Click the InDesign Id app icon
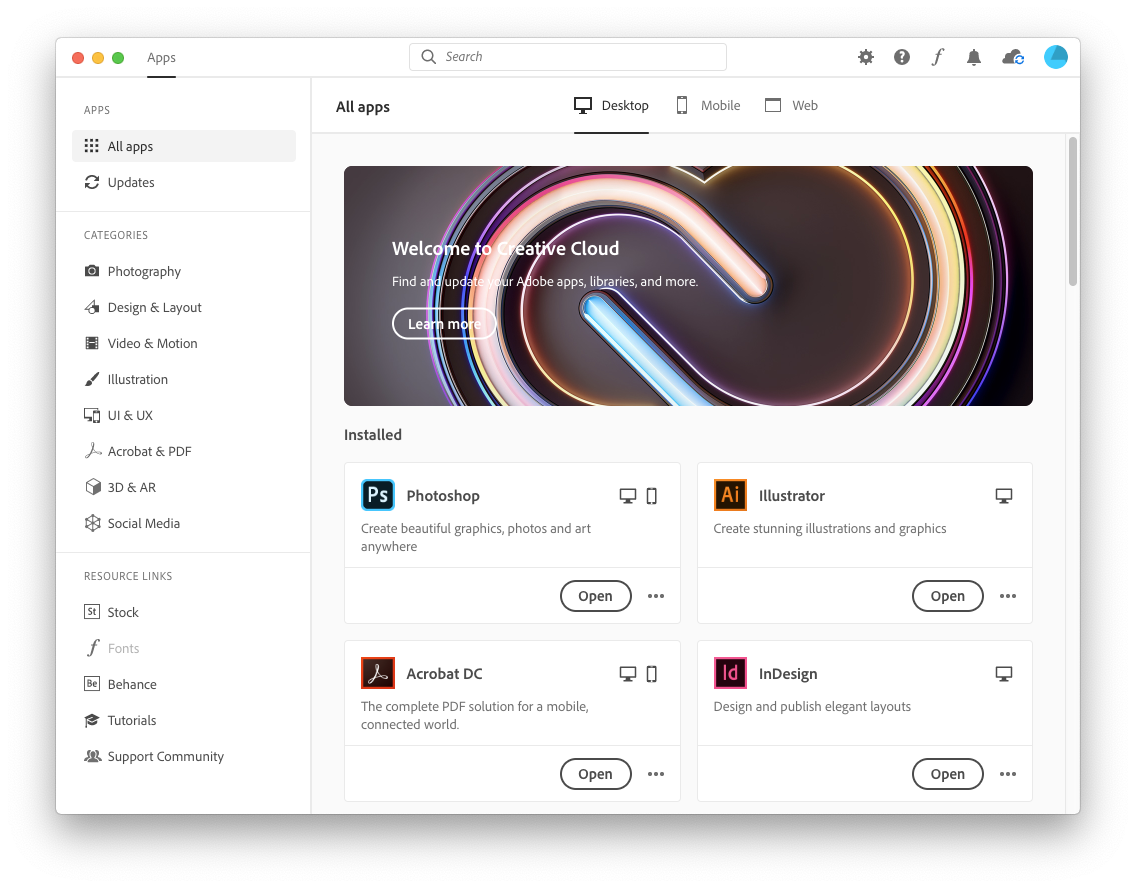Viewport: 1136px width, 888px height. tap(730, 673)
